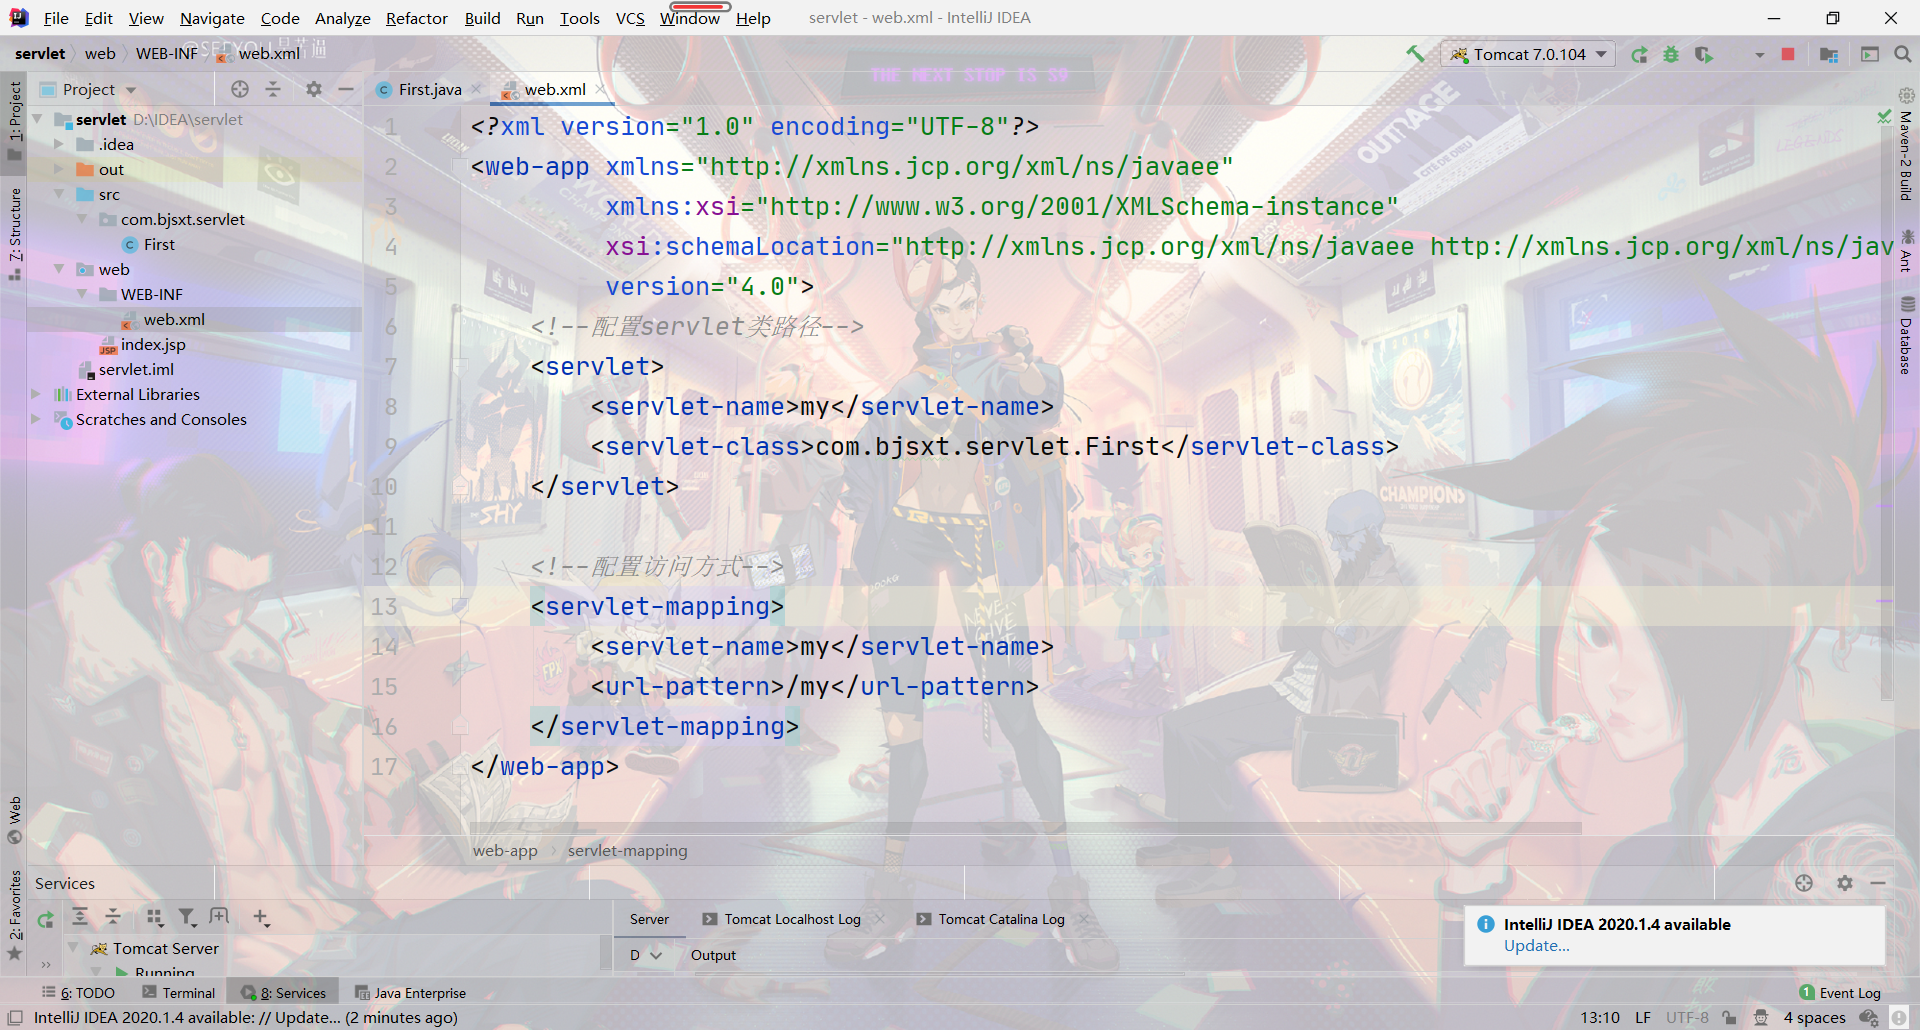Toggle tool window bars via status bar corner
Viewport: 1920px width, 1030px height.
[15, 1018]
